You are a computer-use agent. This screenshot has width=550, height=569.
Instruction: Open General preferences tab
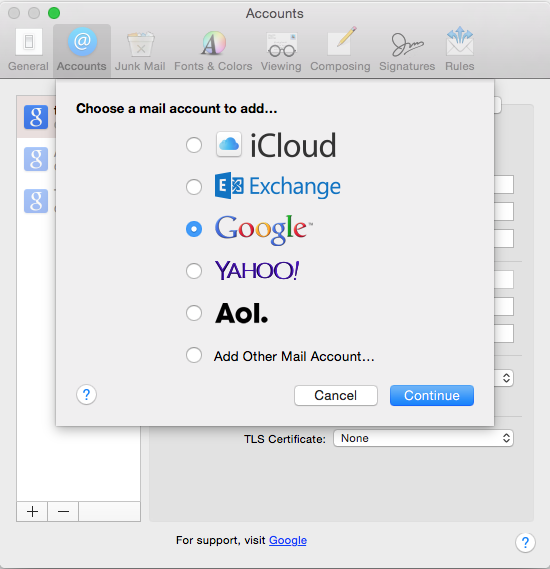pyautogui.click(x=28, y=50)
